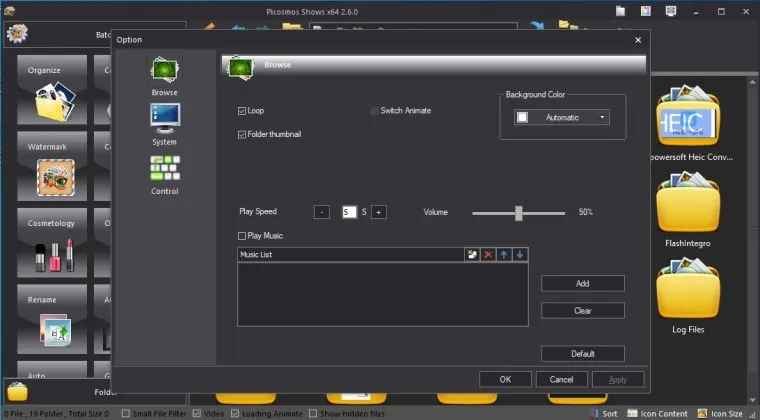This screenshot has width=760, height=420.
Task: Click the Default button
Action: (x=583, y=354)
